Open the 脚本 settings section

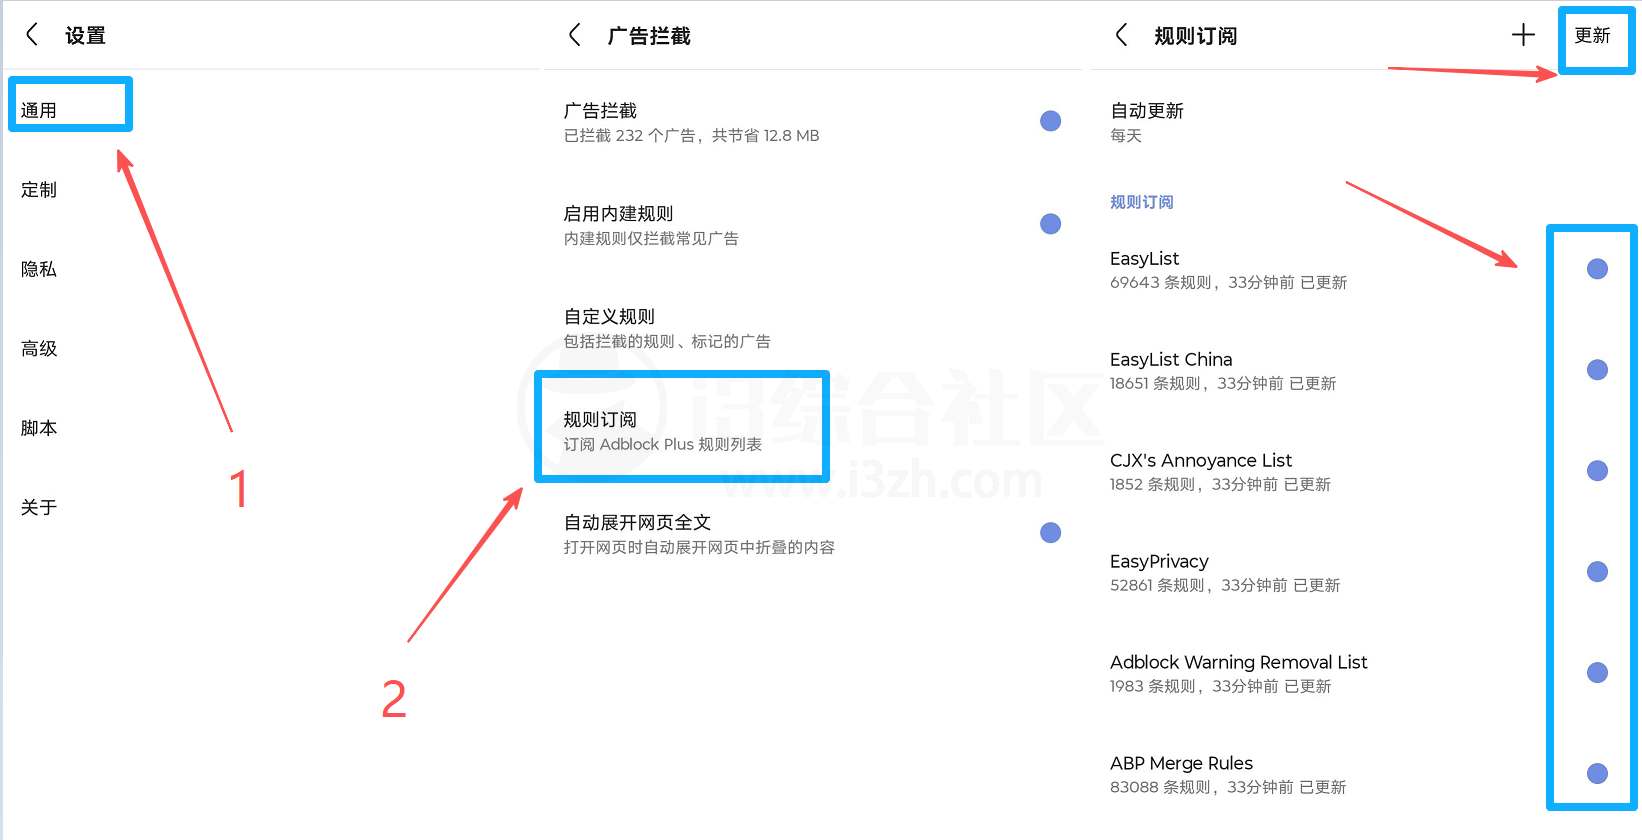tap(40, 428)
